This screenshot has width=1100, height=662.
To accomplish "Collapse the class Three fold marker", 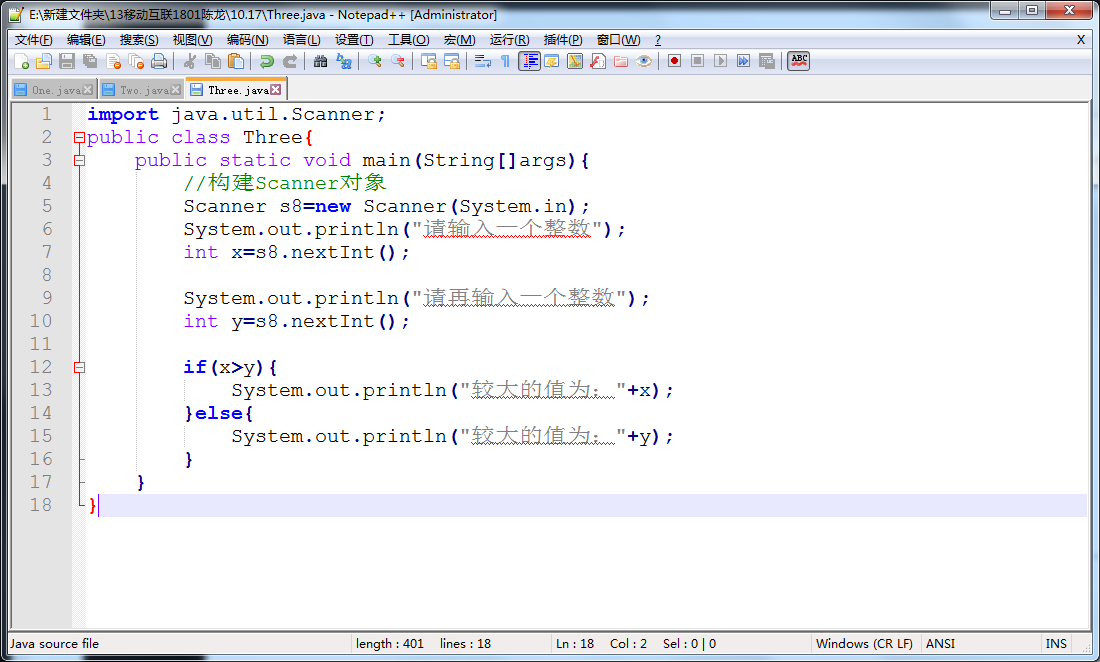I will click(x=79, y=137).
